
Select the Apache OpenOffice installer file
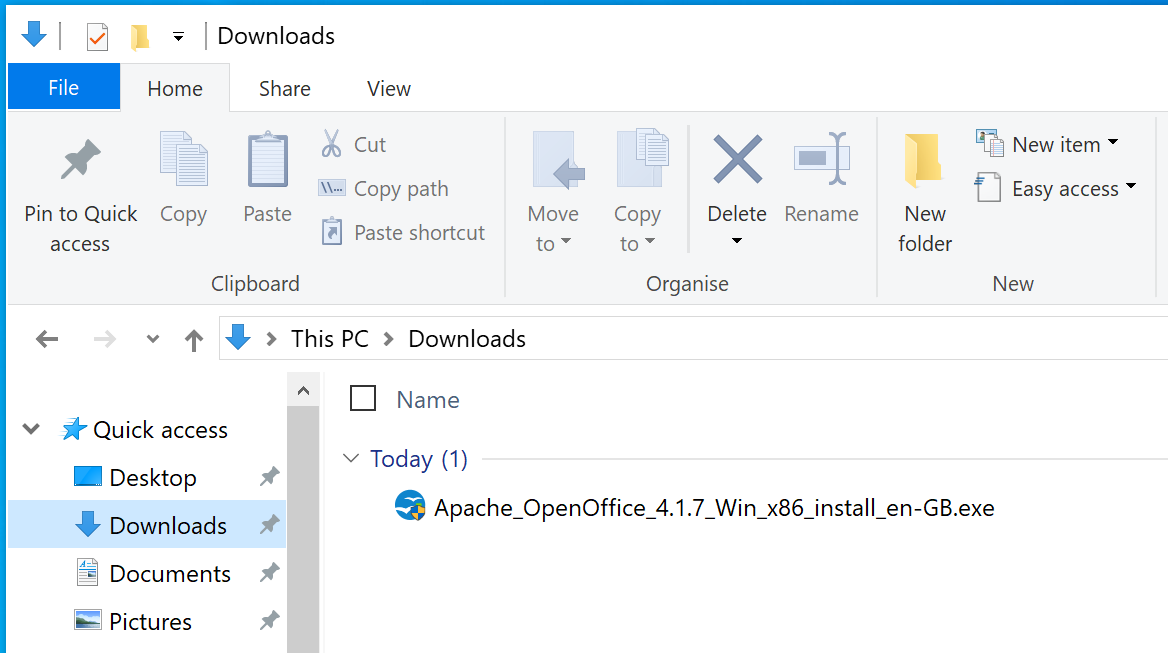[x=713, y=508]
